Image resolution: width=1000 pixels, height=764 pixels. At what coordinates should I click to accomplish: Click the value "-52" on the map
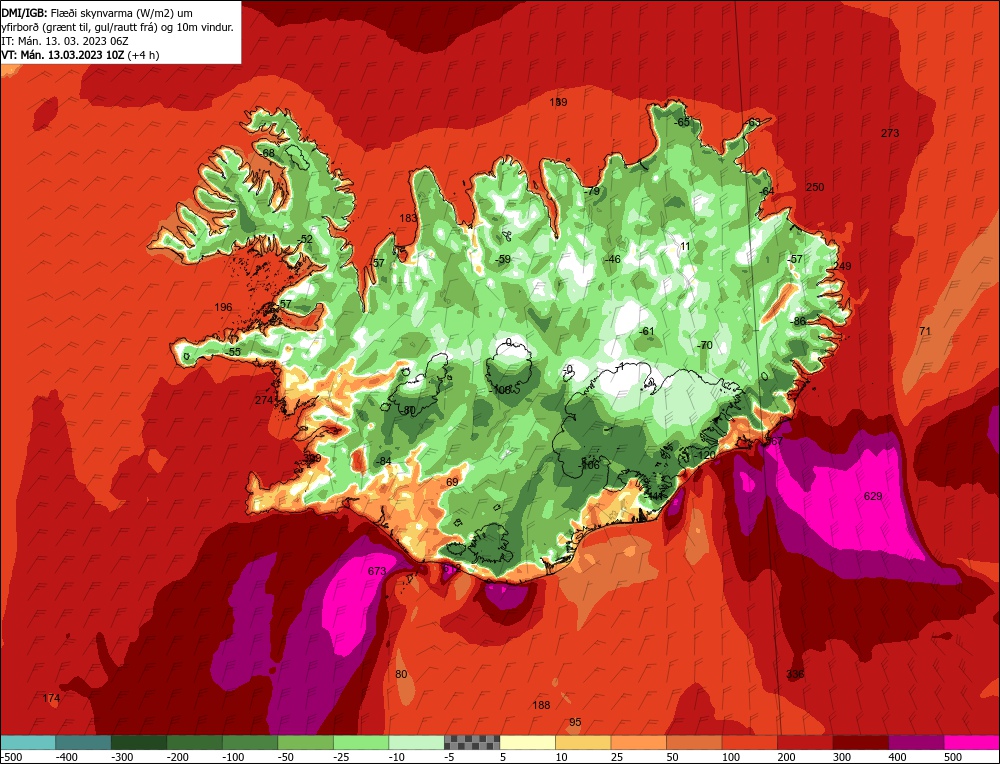305,239
